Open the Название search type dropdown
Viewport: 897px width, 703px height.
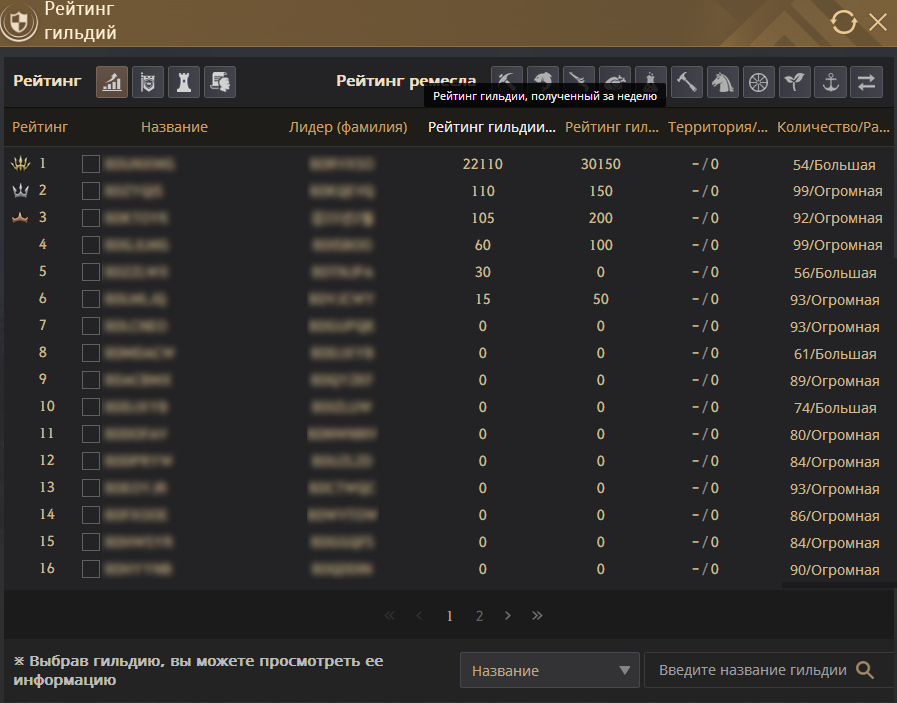tap(550, 670)
